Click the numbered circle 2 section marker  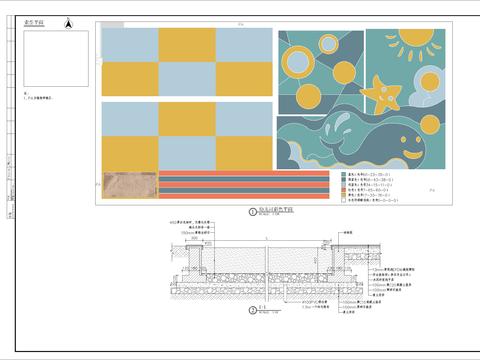click(x=253, y=310)
